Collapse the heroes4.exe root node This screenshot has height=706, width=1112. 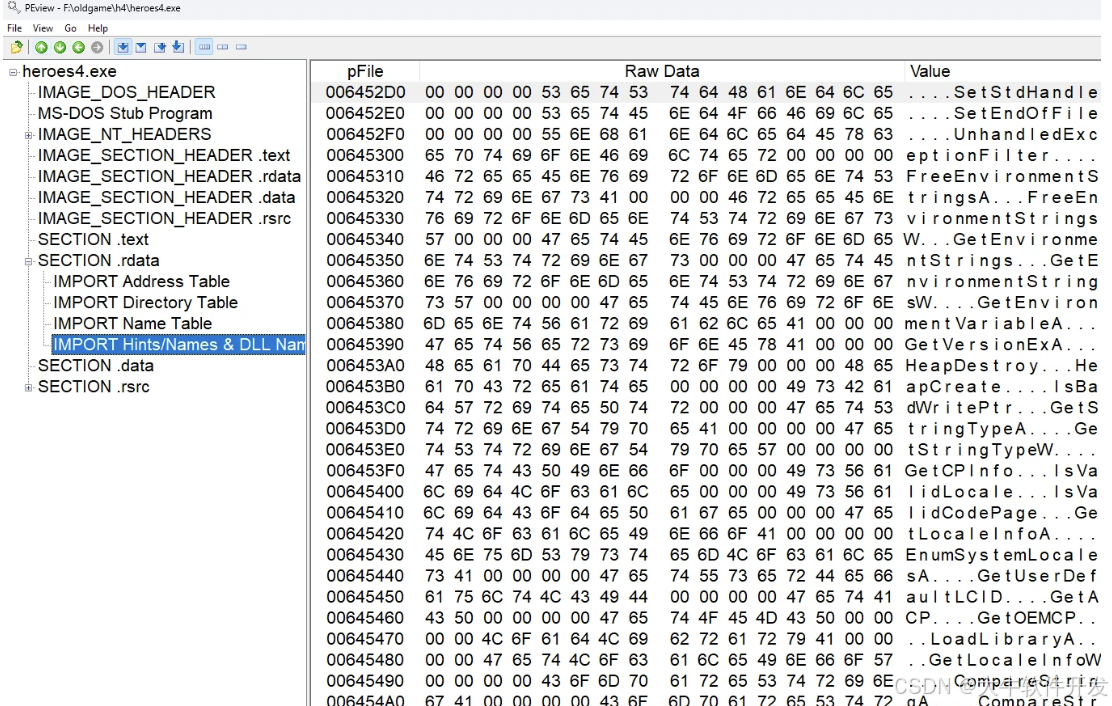pyautogui.click(x=13, y=72)
